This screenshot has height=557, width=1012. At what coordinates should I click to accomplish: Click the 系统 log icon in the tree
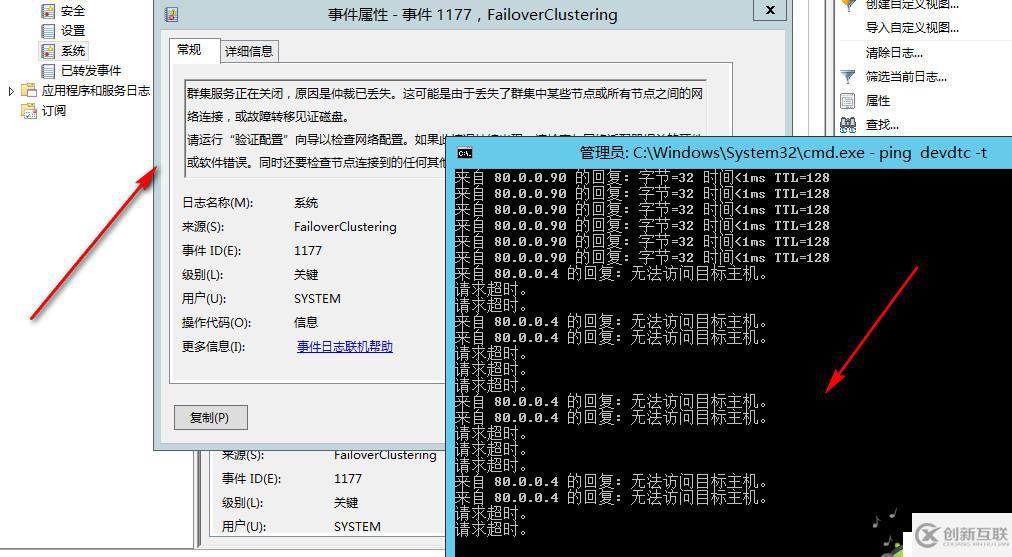pos(48,51)
